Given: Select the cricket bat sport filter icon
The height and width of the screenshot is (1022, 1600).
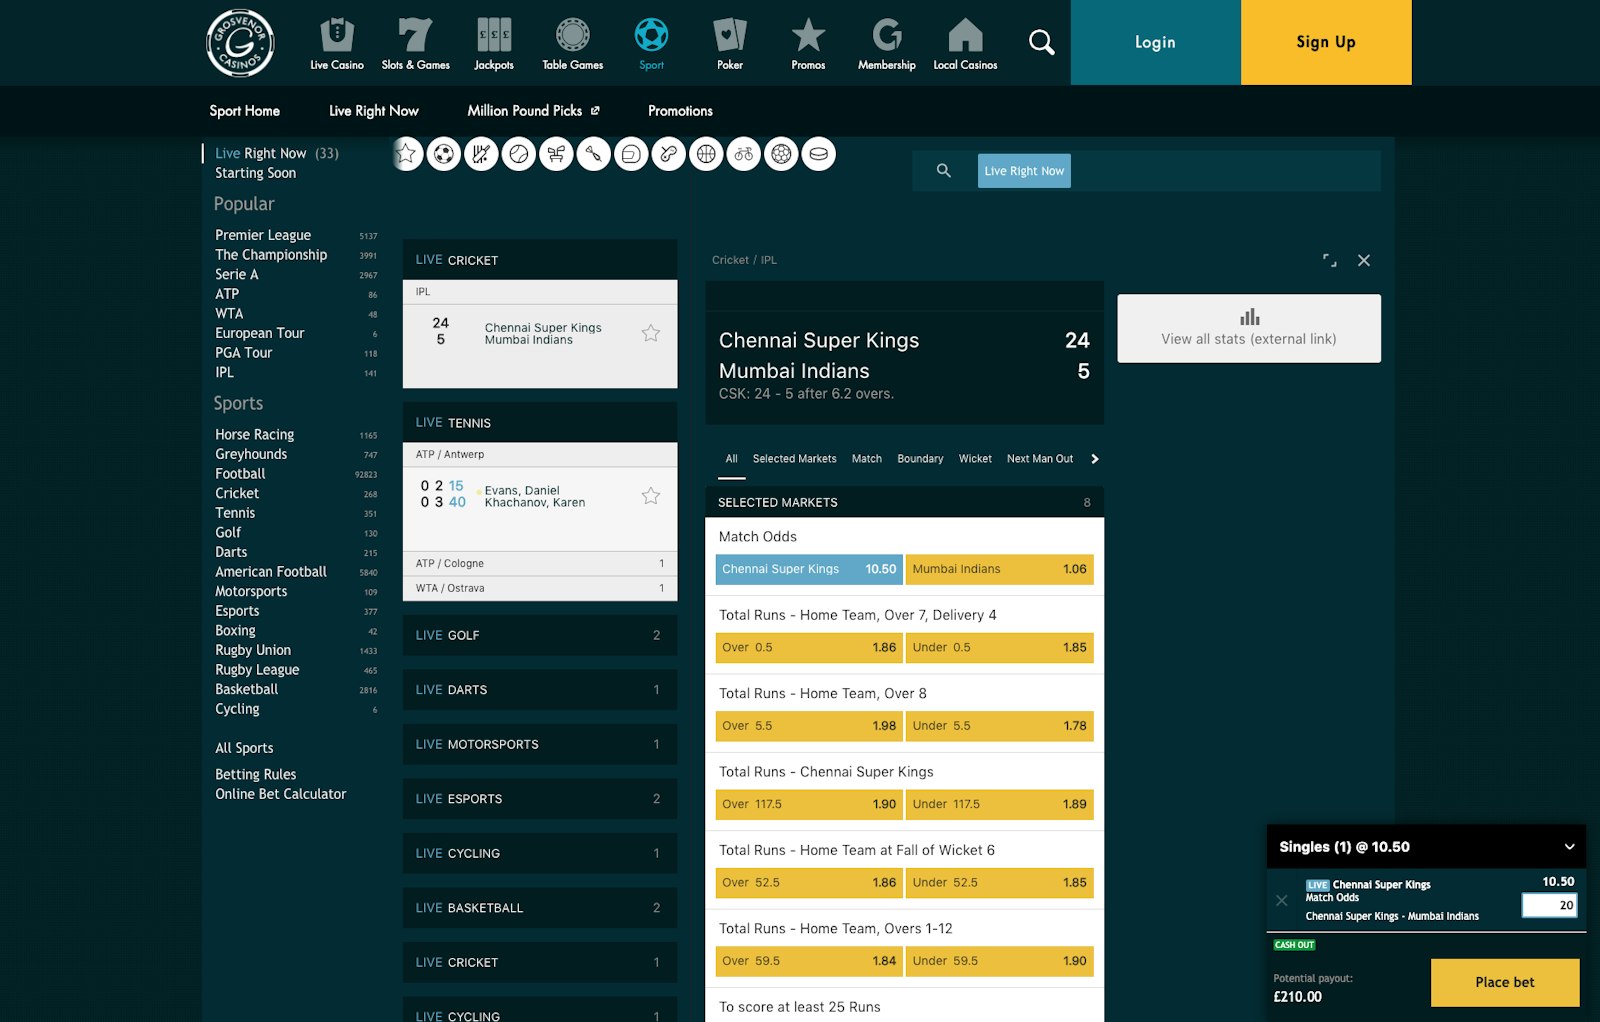Looking at the screenshot, I should (481, 154).
